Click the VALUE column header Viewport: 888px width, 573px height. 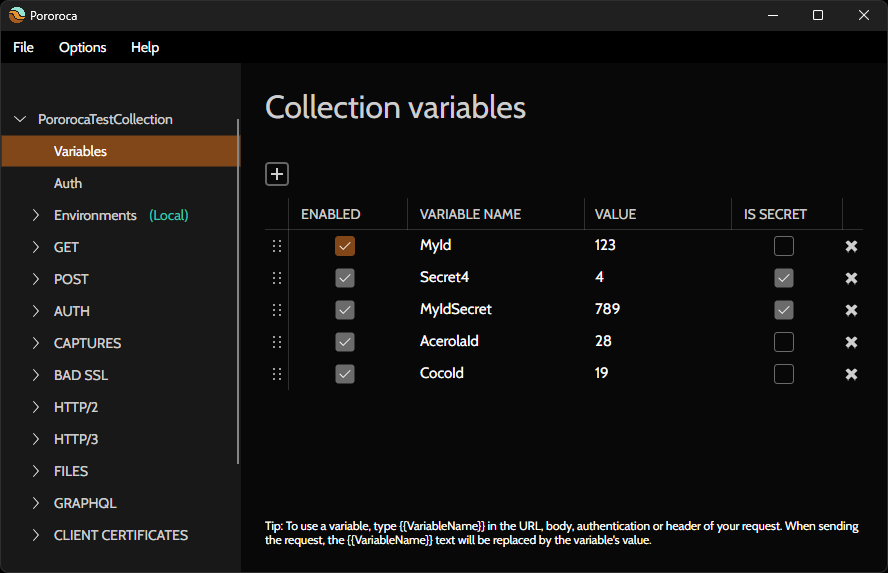tap(615, 214)
